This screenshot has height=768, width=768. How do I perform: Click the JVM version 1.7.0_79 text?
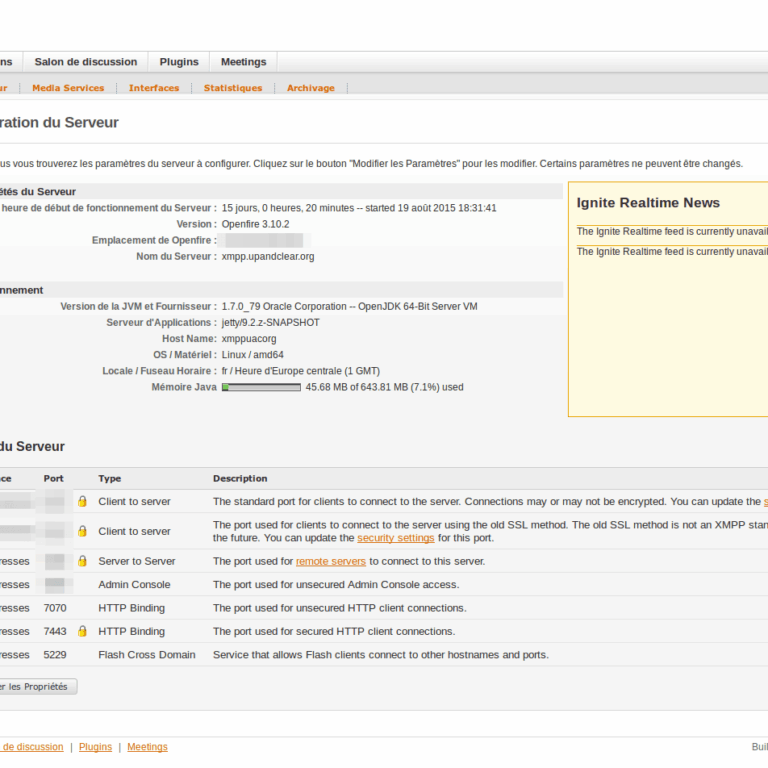349,307
